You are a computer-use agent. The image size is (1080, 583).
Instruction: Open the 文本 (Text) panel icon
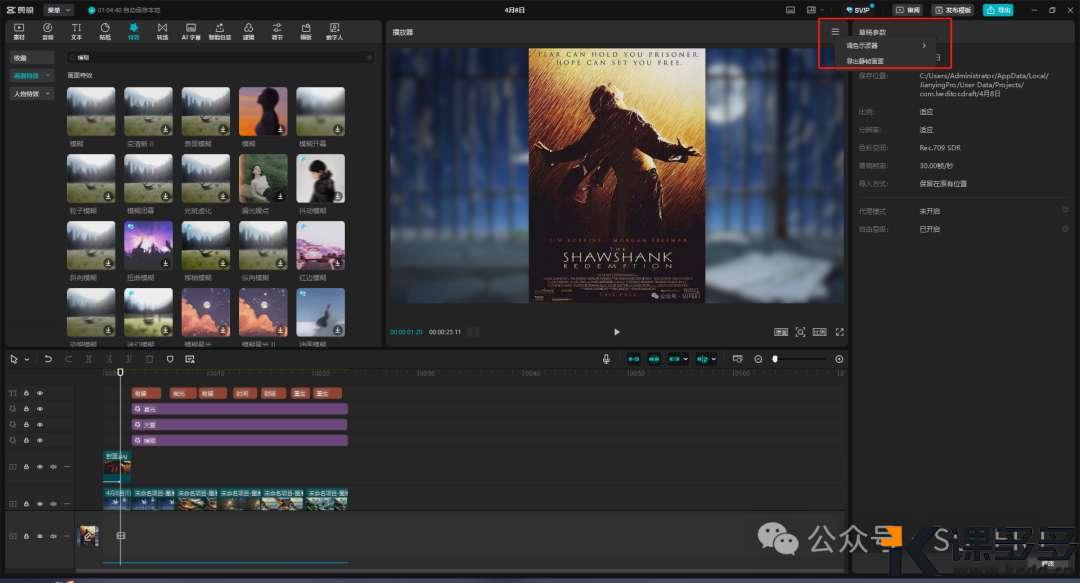(76, 30)
